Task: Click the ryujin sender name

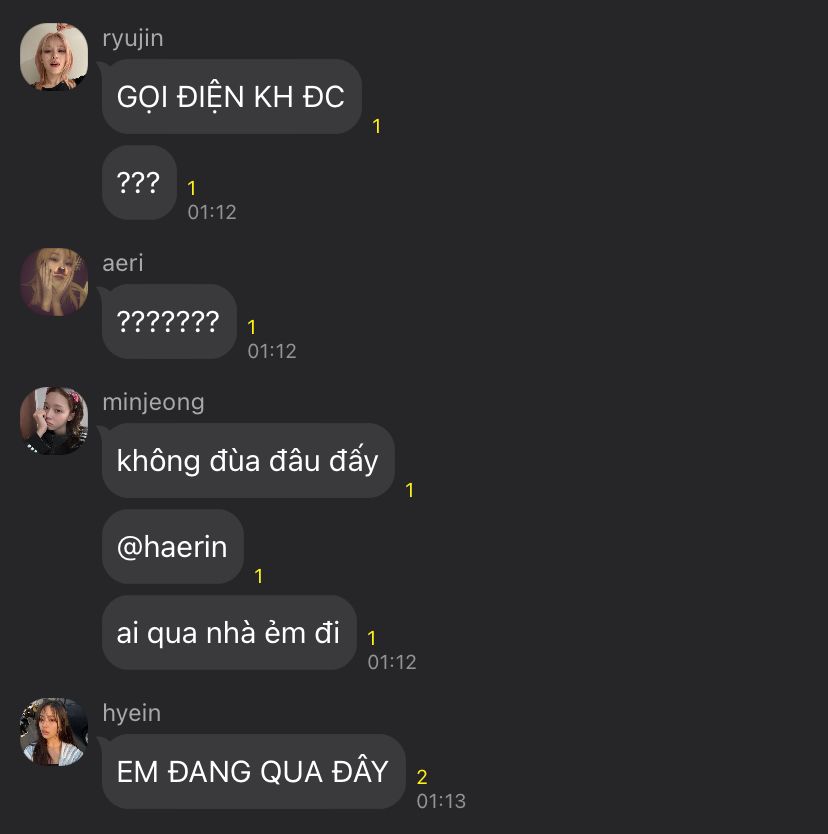Action: click(133, 39)
